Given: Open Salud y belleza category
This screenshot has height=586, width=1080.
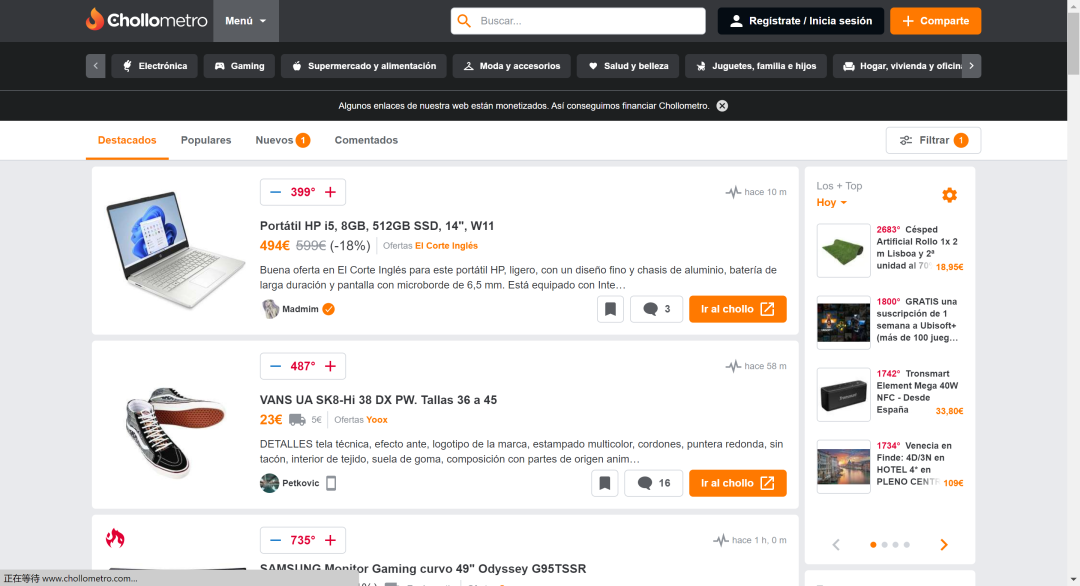Looking at the screenshot, I should pos(627,66).
